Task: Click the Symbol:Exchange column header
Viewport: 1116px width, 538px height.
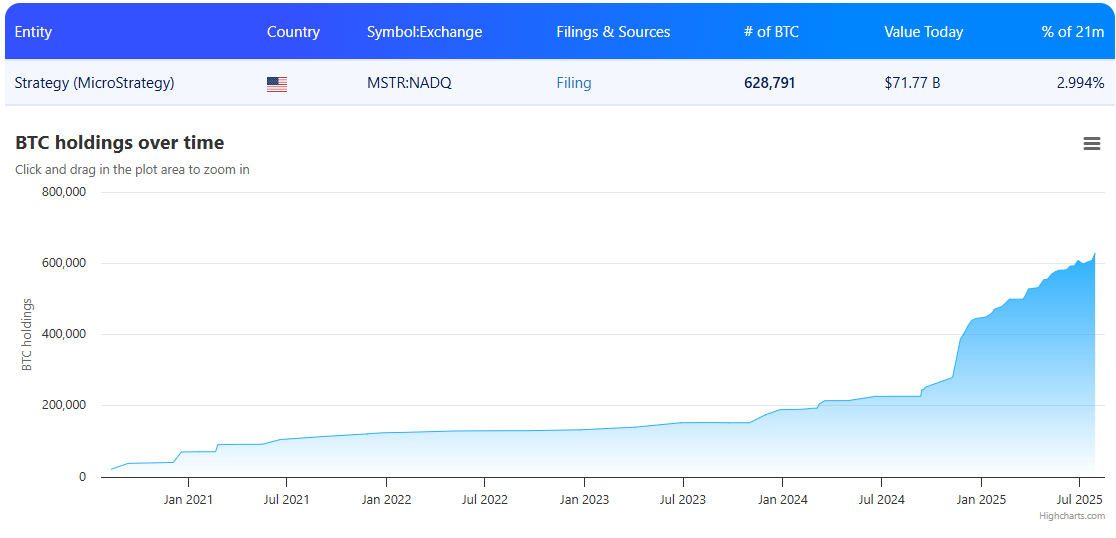Action: click(x=424, y=32)
